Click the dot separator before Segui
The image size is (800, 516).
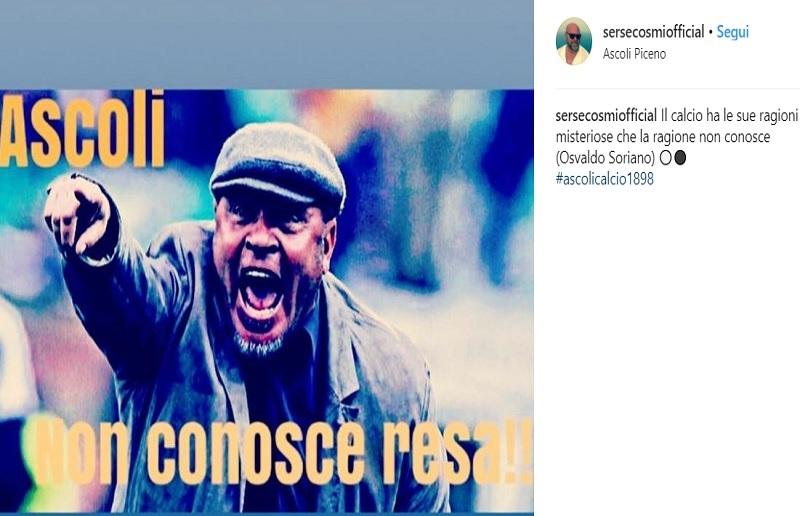(710, 33)
